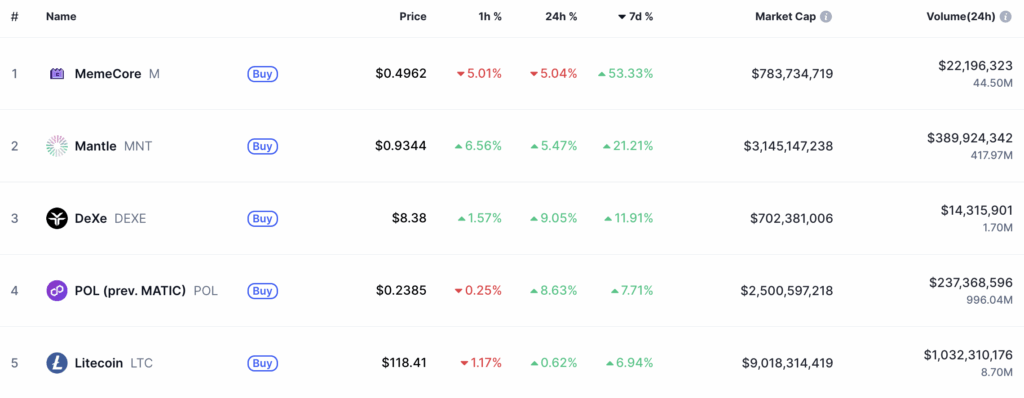Click Buy button for MemeCore
The image size is (1024, 398).
tap(263, 74)
